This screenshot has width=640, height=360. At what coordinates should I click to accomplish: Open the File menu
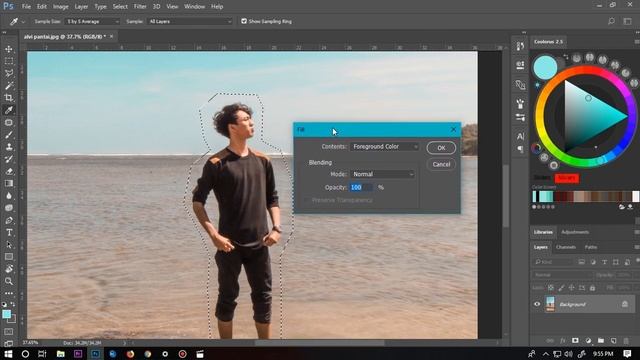click(x=26, y=7)
